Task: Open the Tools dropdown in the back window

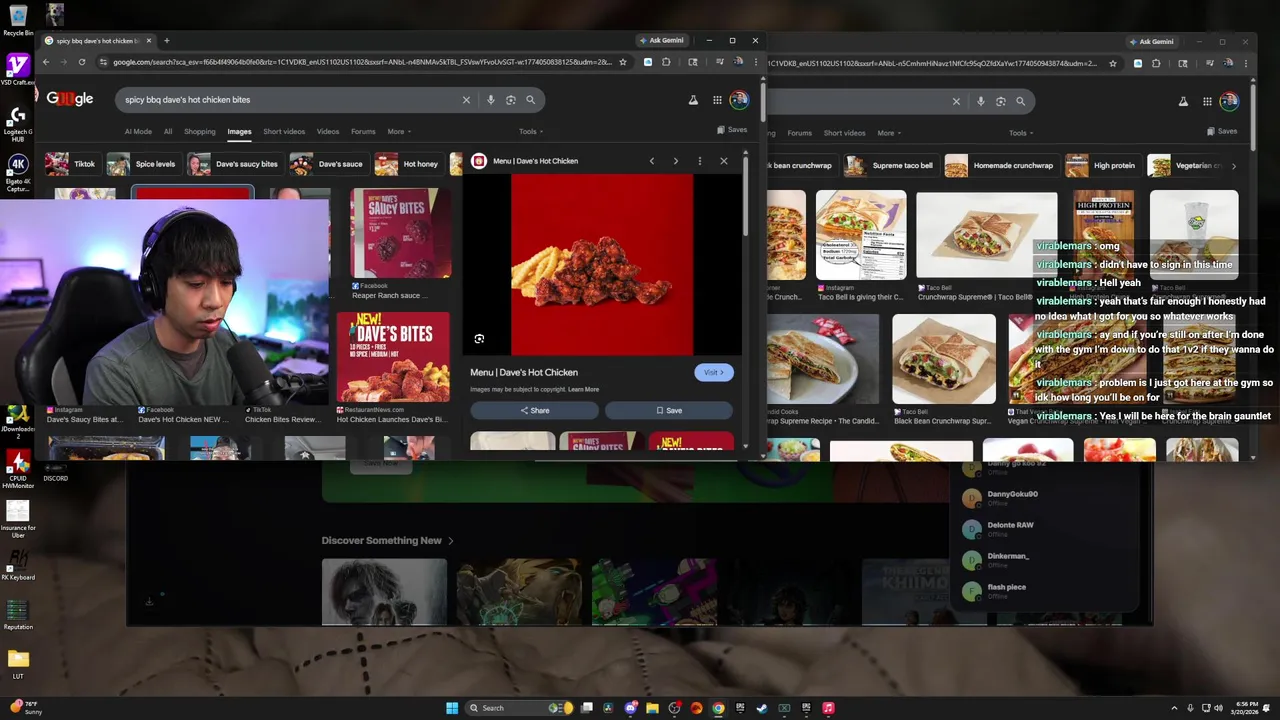Action: [1021, 133]
